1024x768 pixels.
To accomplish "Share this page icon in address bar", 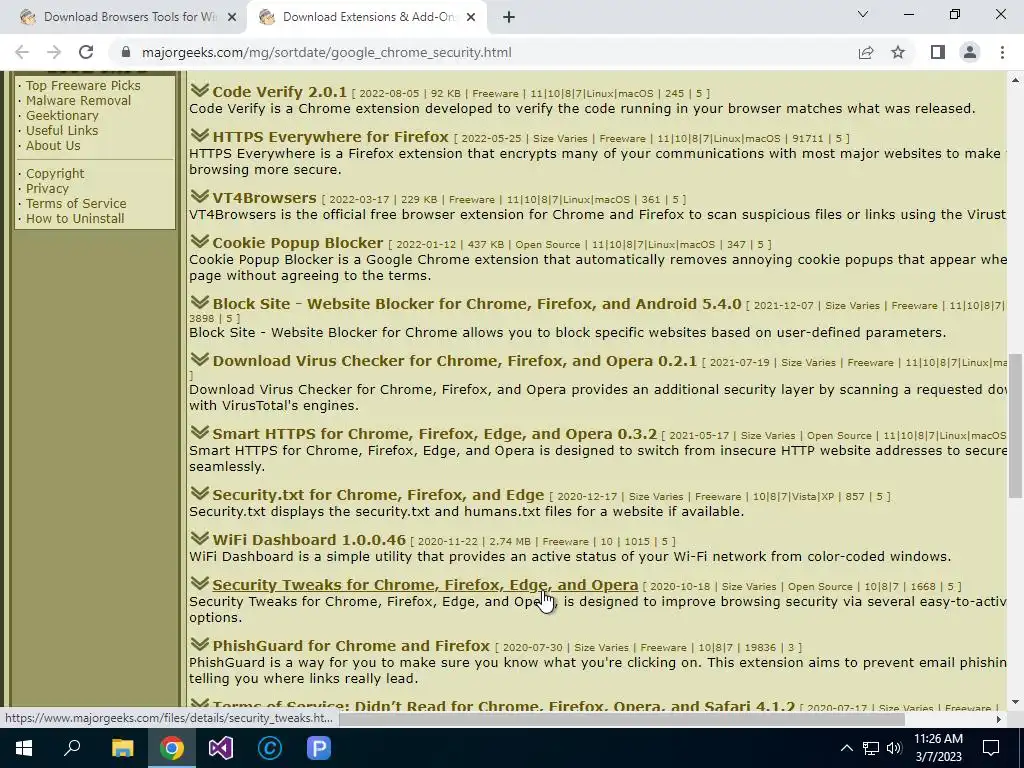I will click(866, 52).
